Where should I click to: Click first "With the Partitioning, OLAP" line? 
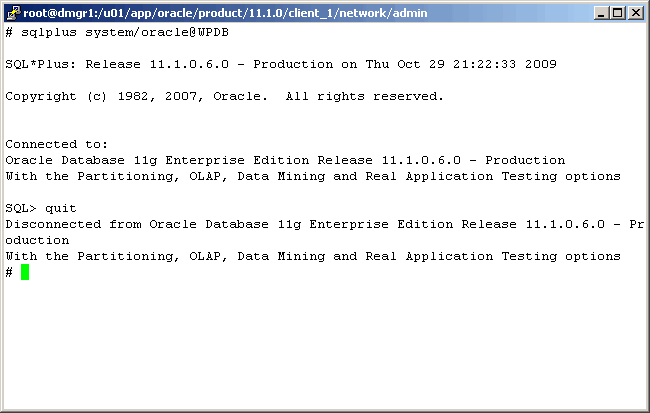click(313, 176)
